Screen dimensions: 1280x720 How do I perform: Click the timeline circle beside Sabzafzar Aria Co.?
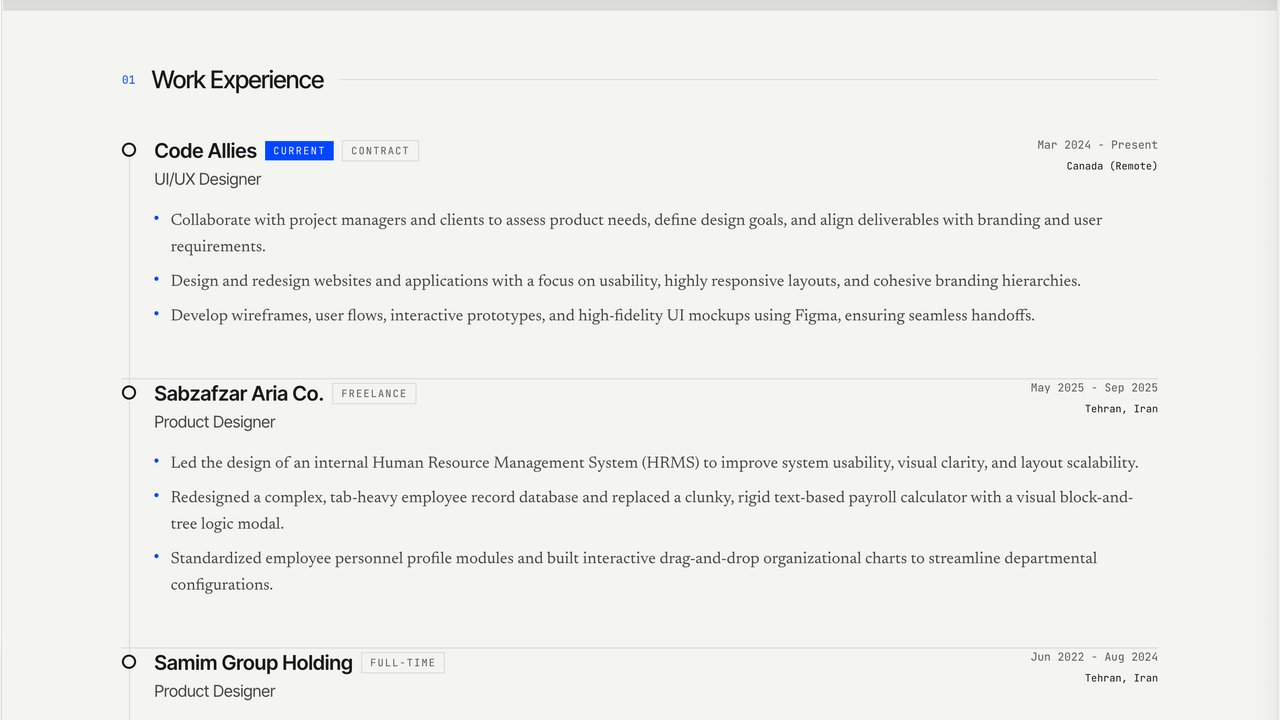coord(129,393)
